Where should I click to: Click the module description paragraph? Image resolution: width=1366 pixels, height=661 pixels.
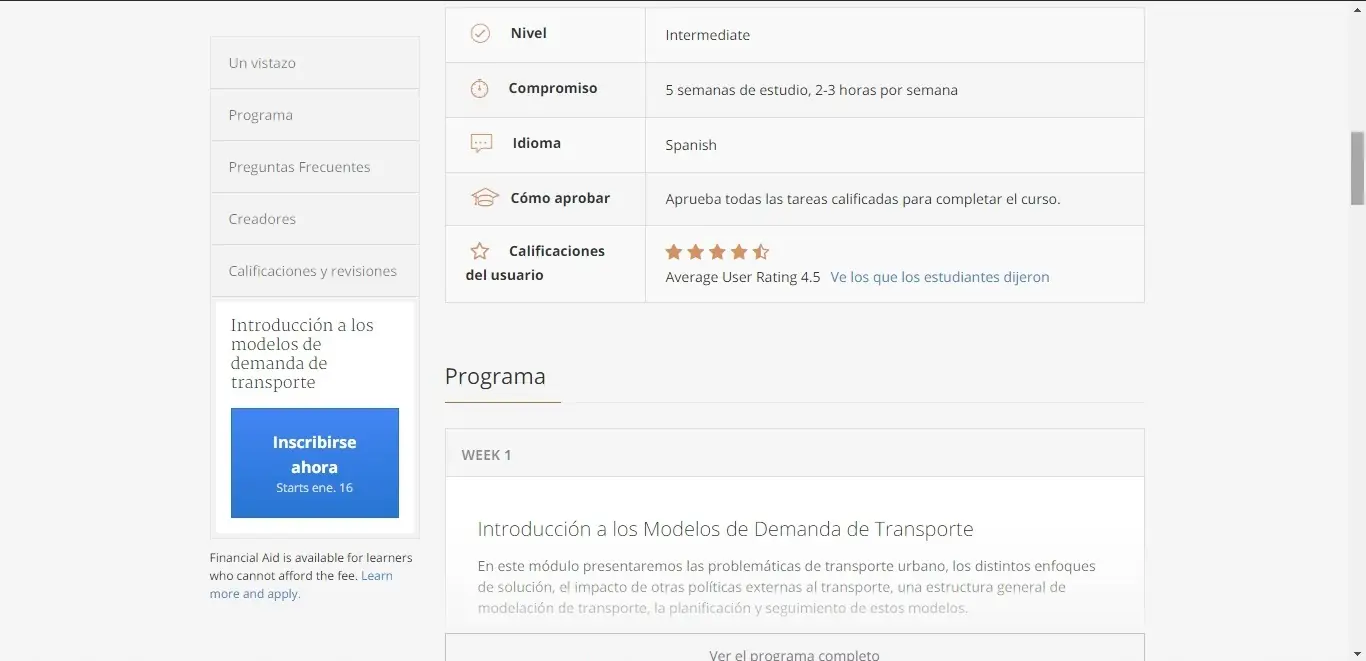pyautogui.click(x=787, y=587)
